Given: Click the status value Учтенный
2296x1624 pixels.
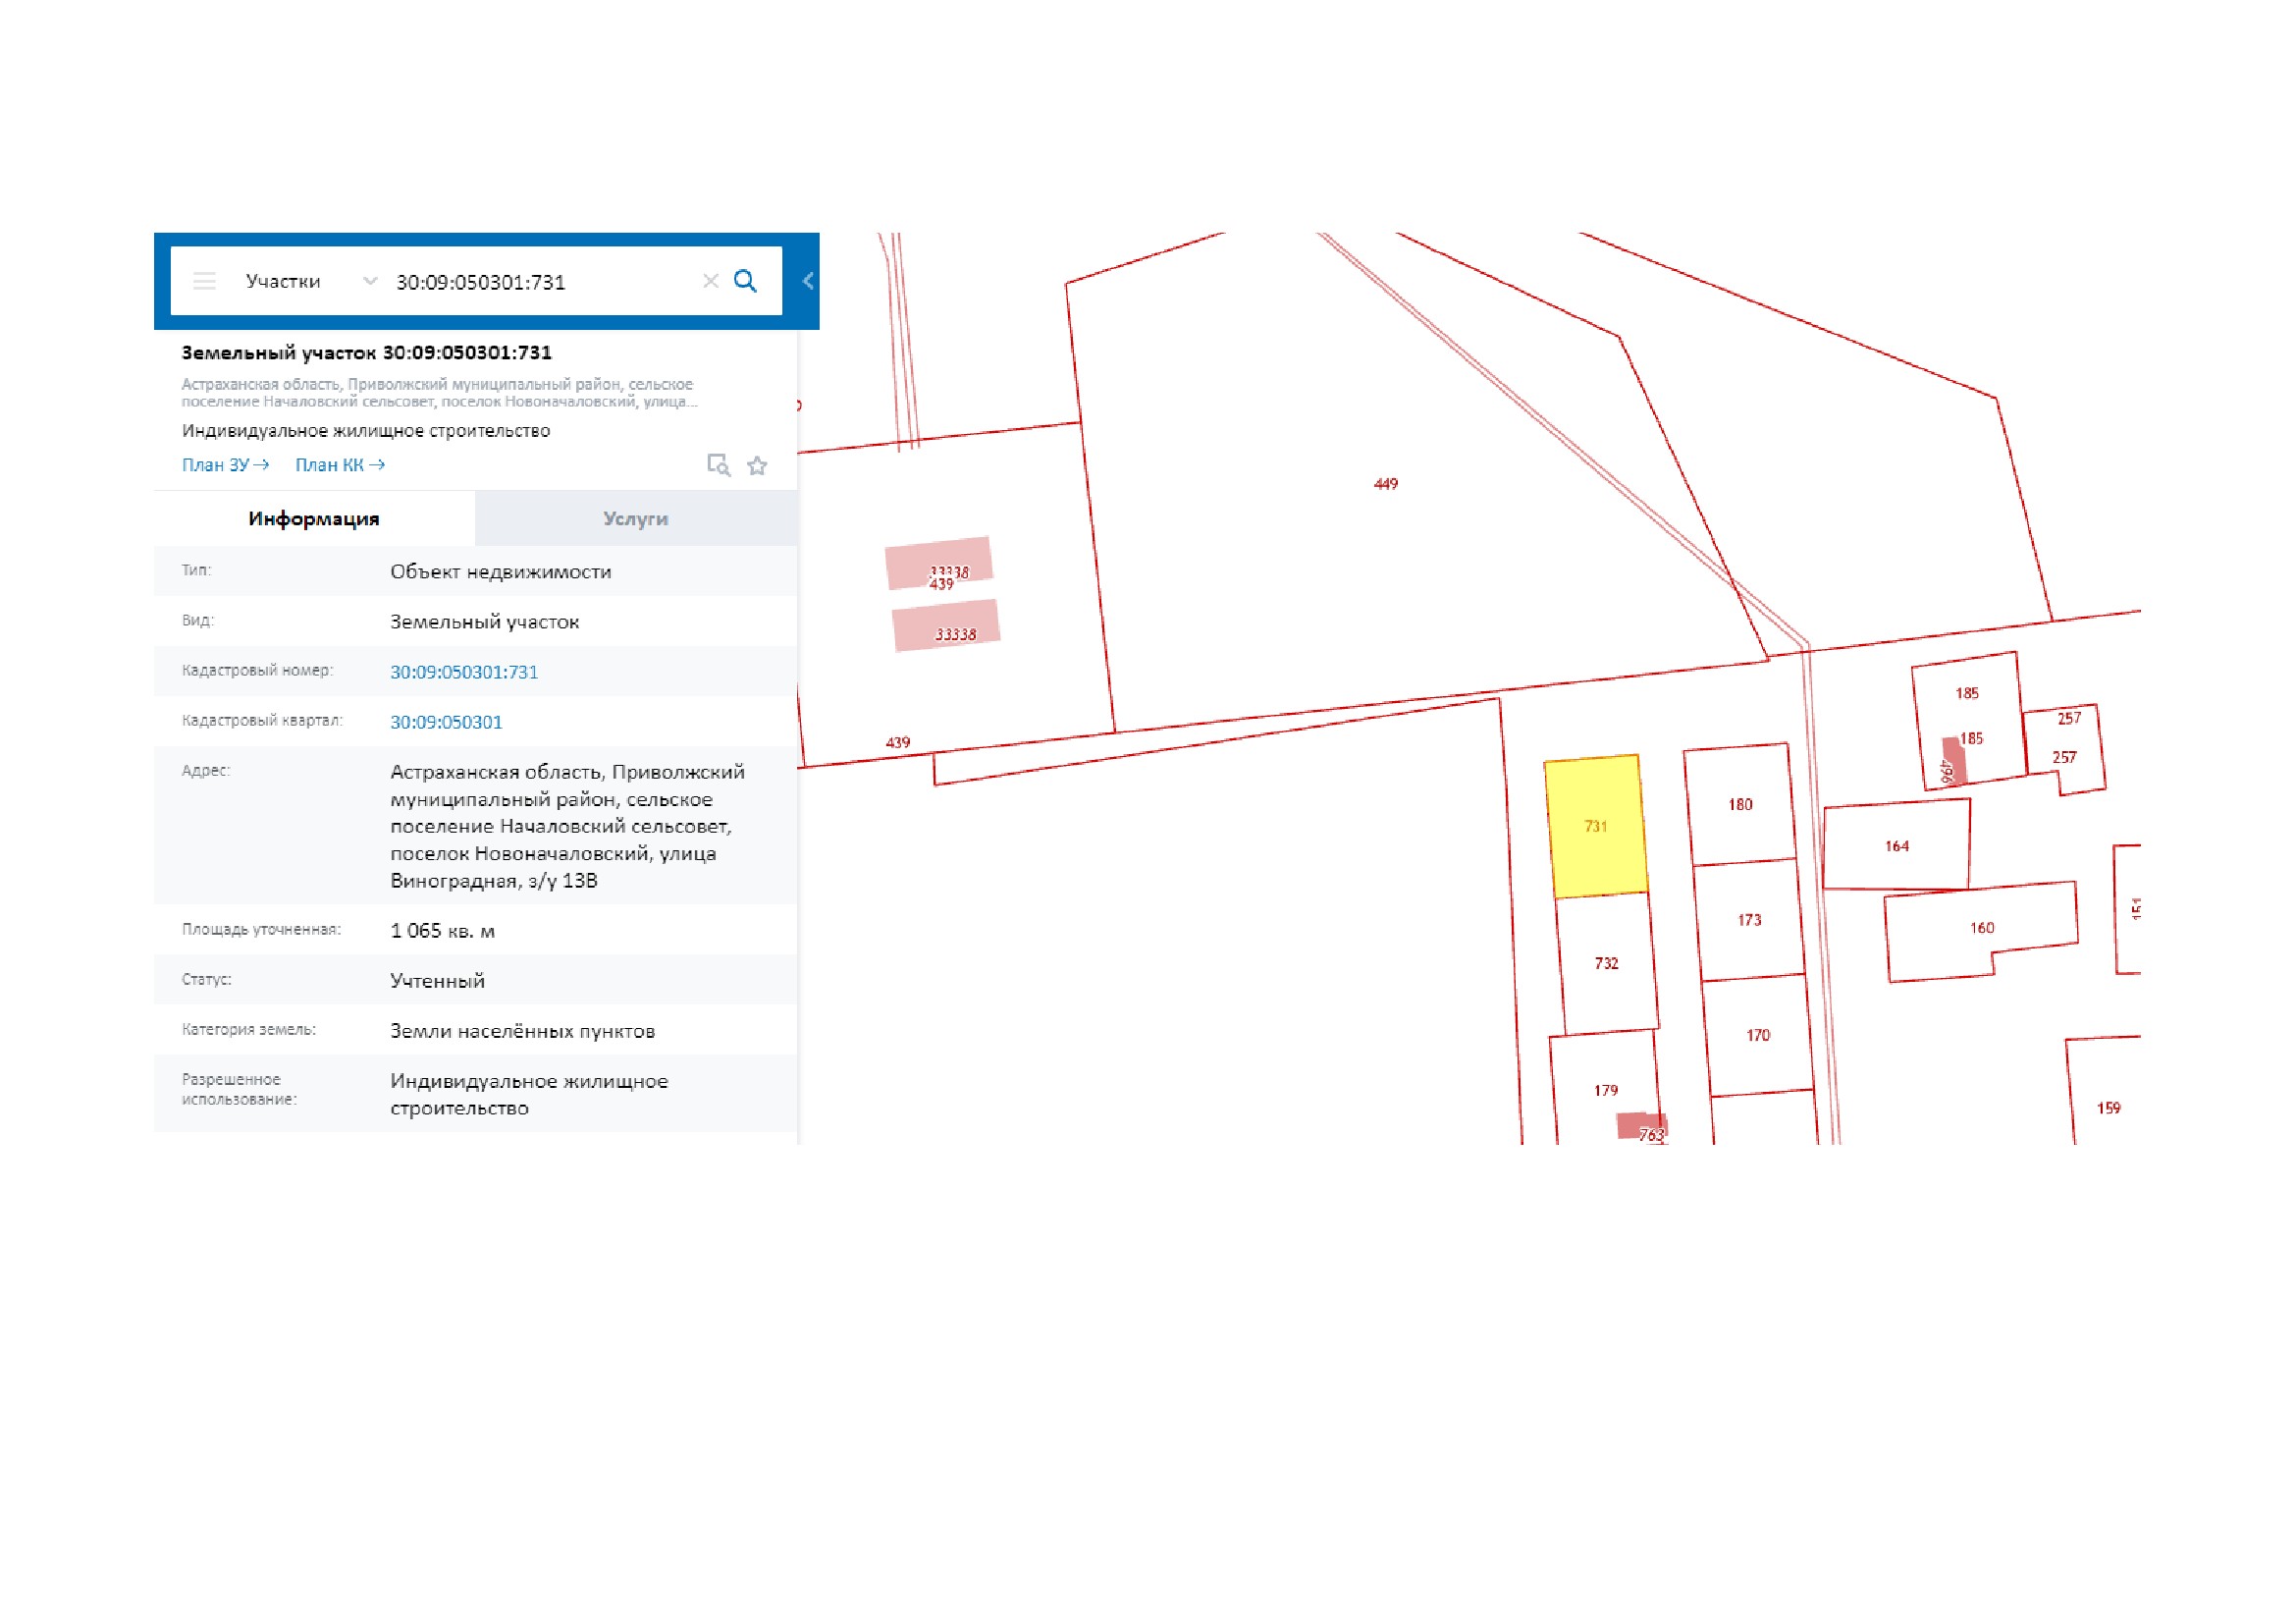Looking at the screenshot, I should tap(437, 981).
